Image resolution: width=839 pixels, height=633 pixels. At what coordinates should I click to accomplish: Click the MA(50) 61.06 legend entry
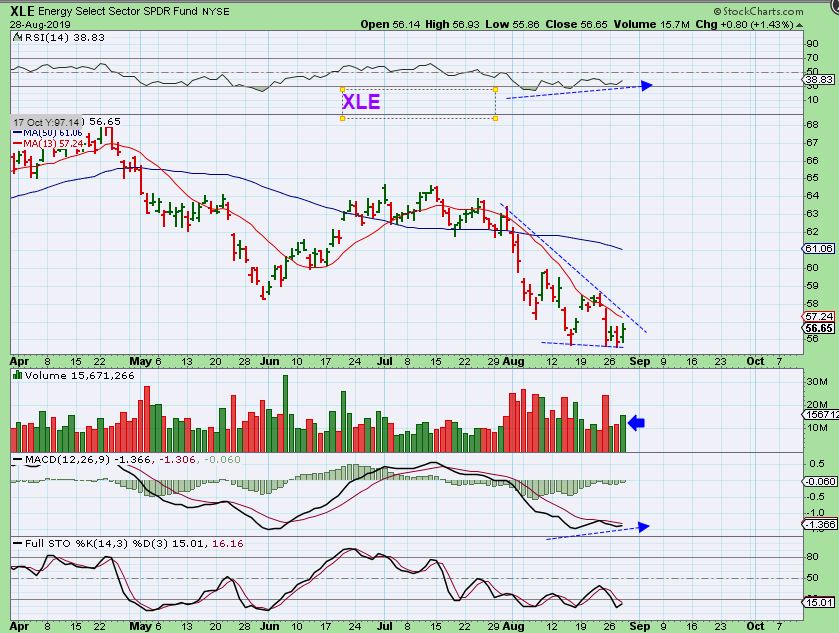point(48,133)
